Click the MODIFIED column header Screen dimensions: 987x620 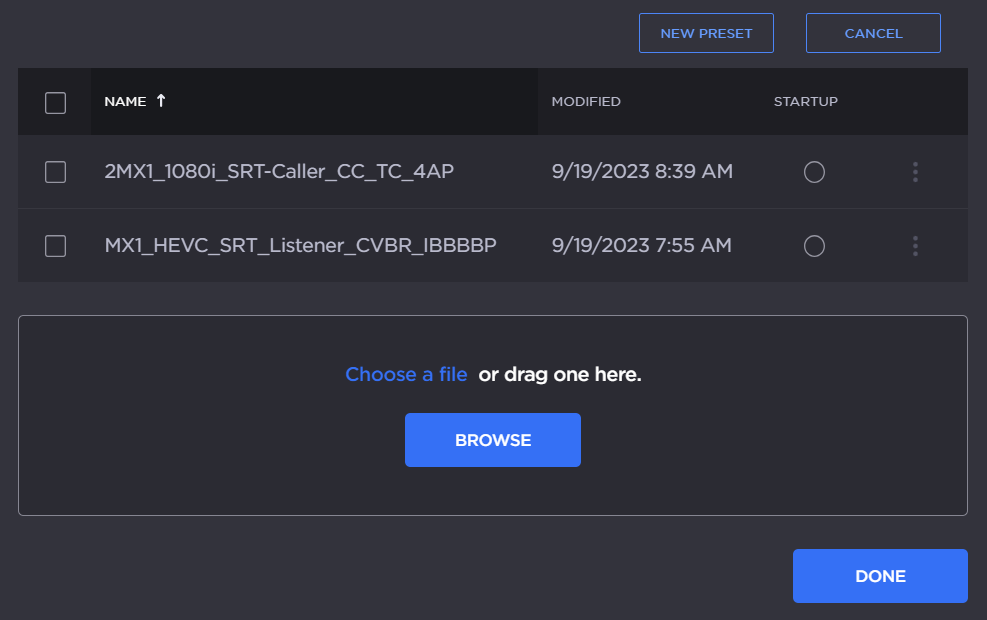pyautogui.click(x=586, y=102)
